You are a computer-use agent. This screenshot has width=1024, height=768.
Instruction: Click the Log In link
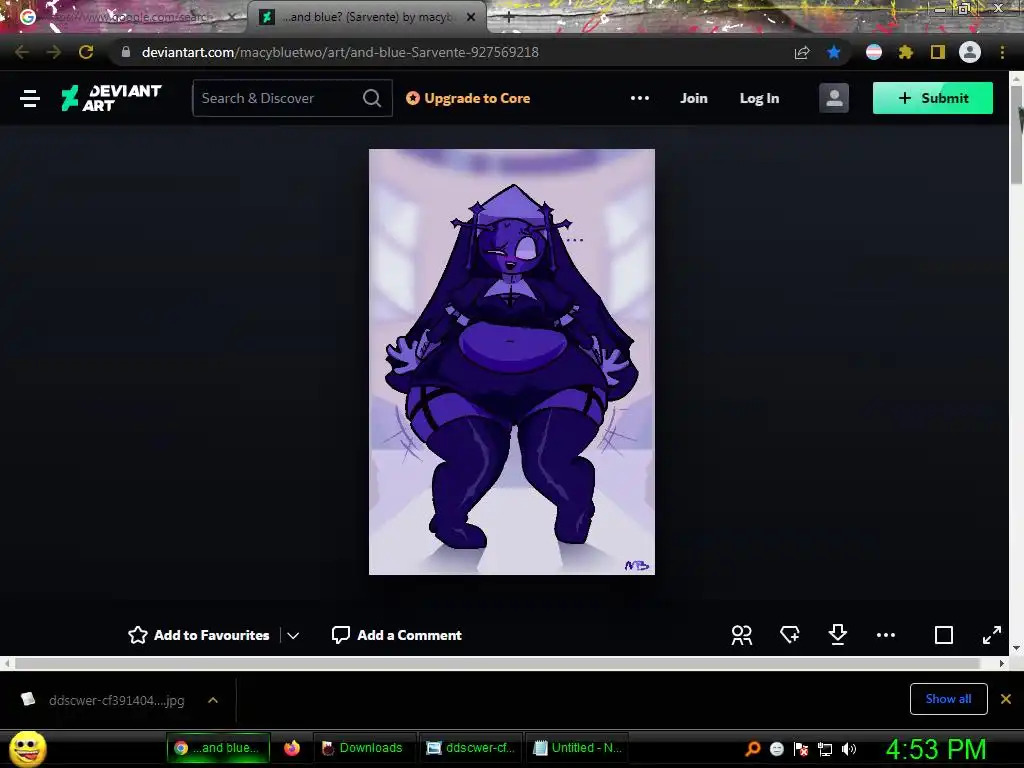(x=759, y=98)
